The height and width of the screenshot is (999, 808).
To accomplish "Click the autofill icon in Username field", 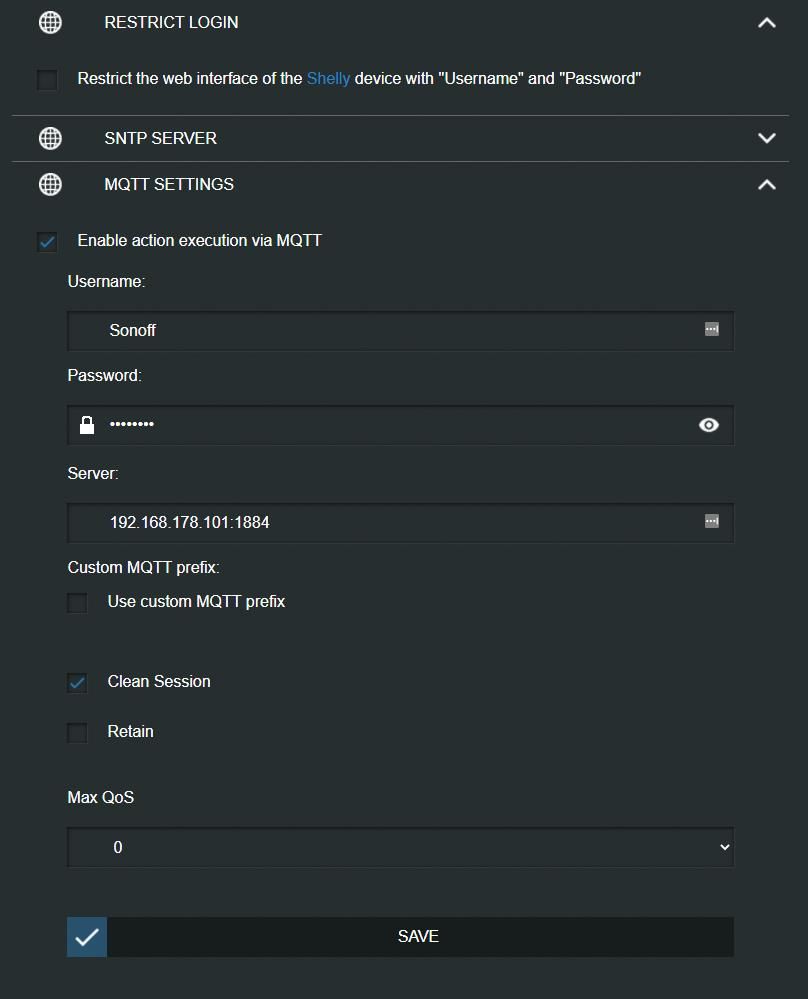I will click(712, 329).
